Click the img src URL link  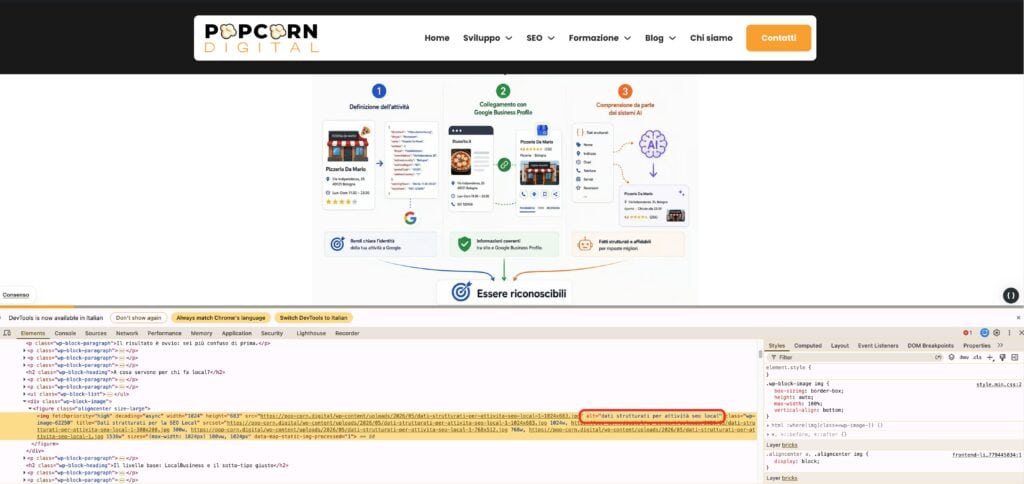[x=419, y=415]
